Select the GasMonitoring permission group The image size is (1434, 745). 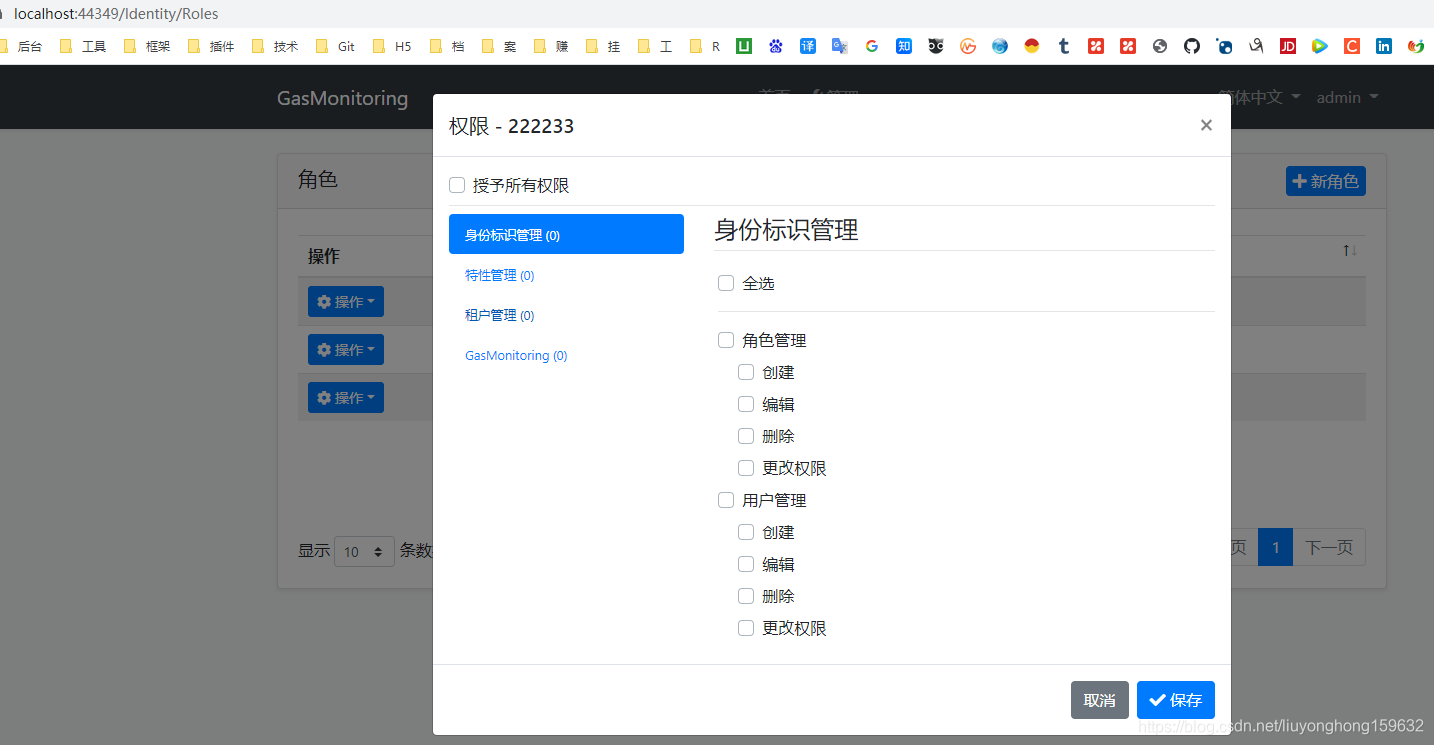click(x=516, y=355)
